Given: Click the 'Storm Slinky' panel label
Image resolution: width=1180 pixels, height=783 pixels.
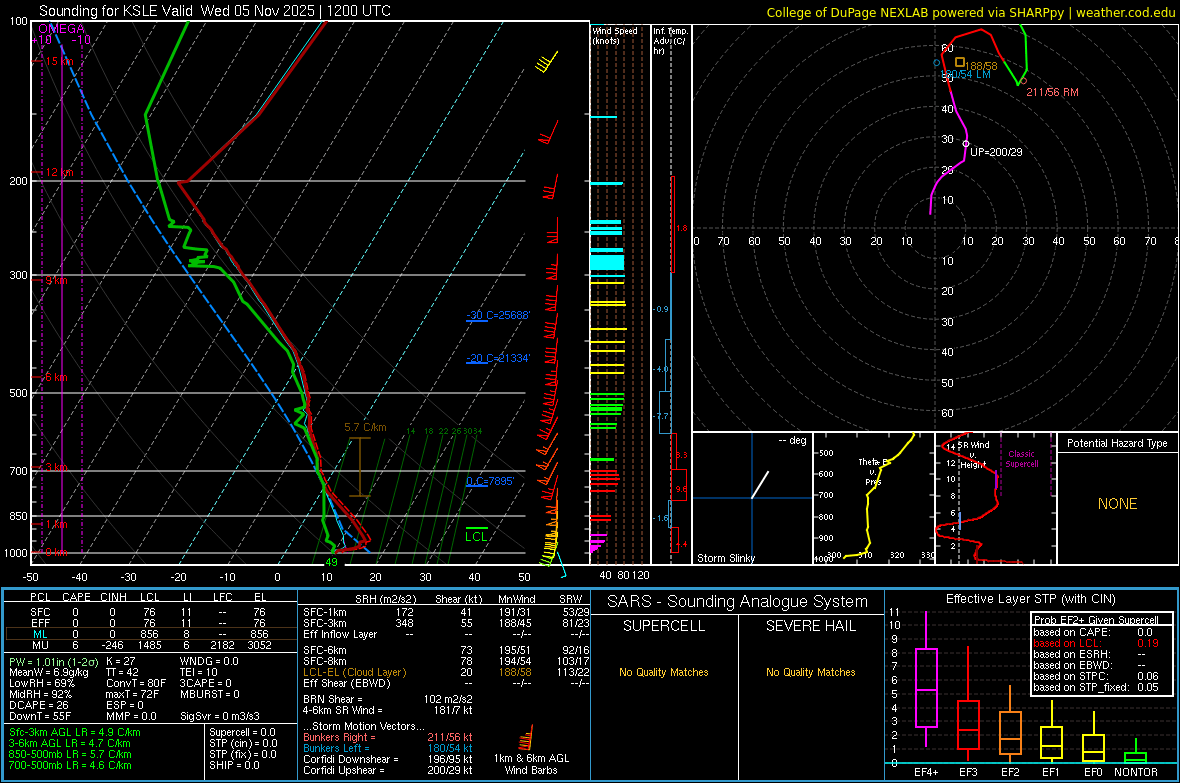Looking at the screenshot, I should pos(725,558).
